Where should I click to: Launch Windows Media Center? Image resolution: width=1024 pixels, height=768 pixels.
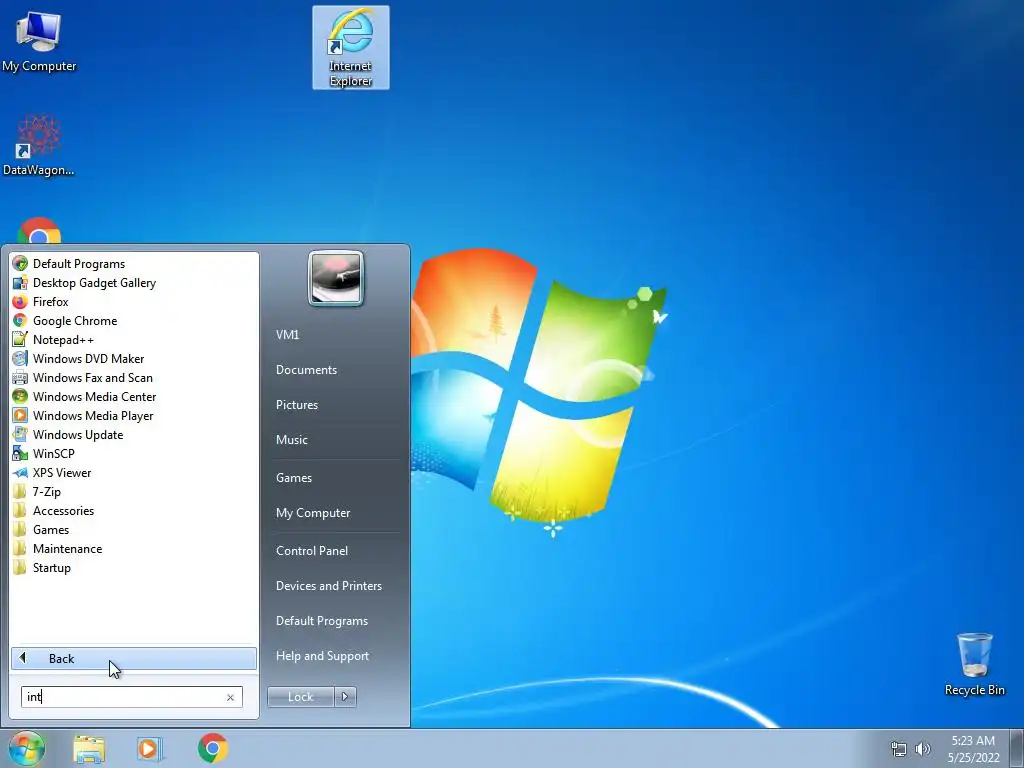134,396
